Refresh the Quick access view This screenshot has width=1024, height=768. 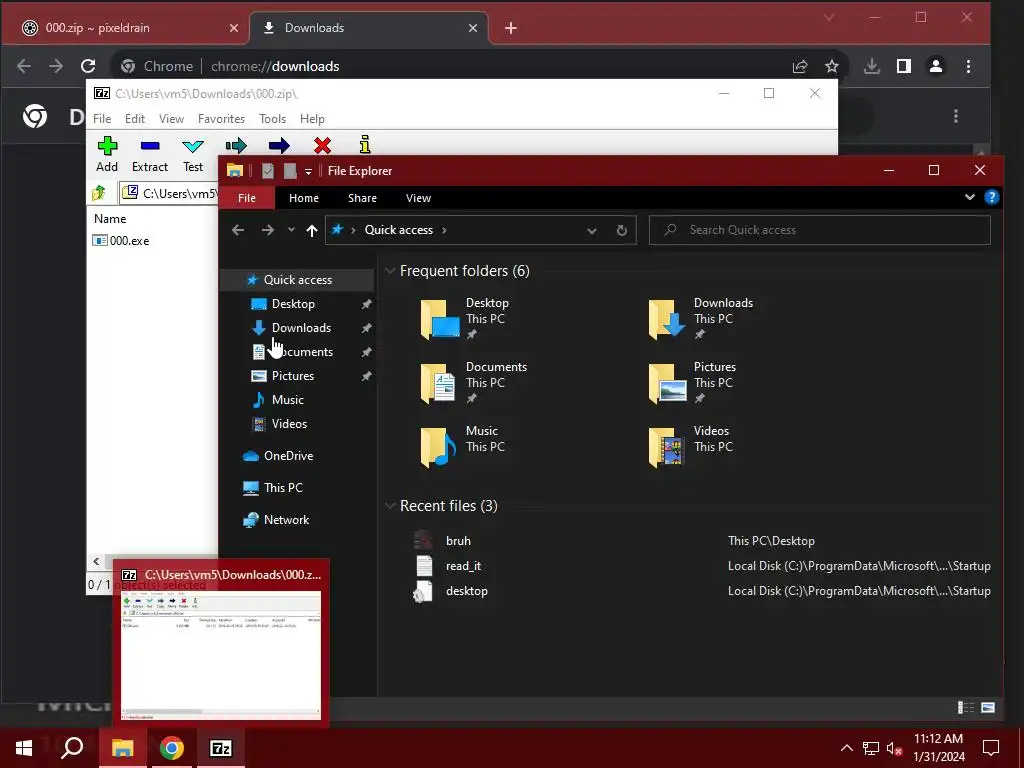click(622, 231)
